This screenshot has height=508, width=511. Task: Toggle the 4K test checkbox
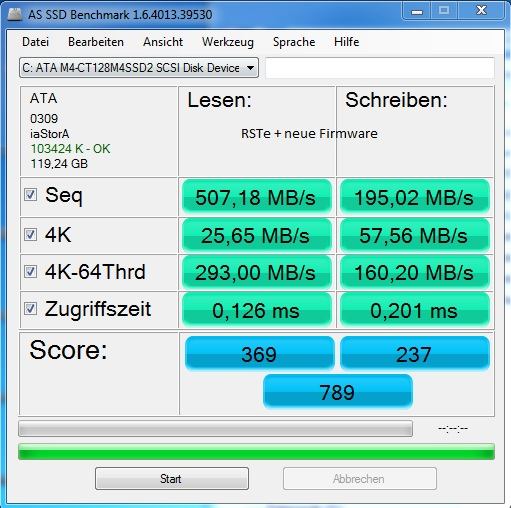pyautogui.click(x=30, y=234)
